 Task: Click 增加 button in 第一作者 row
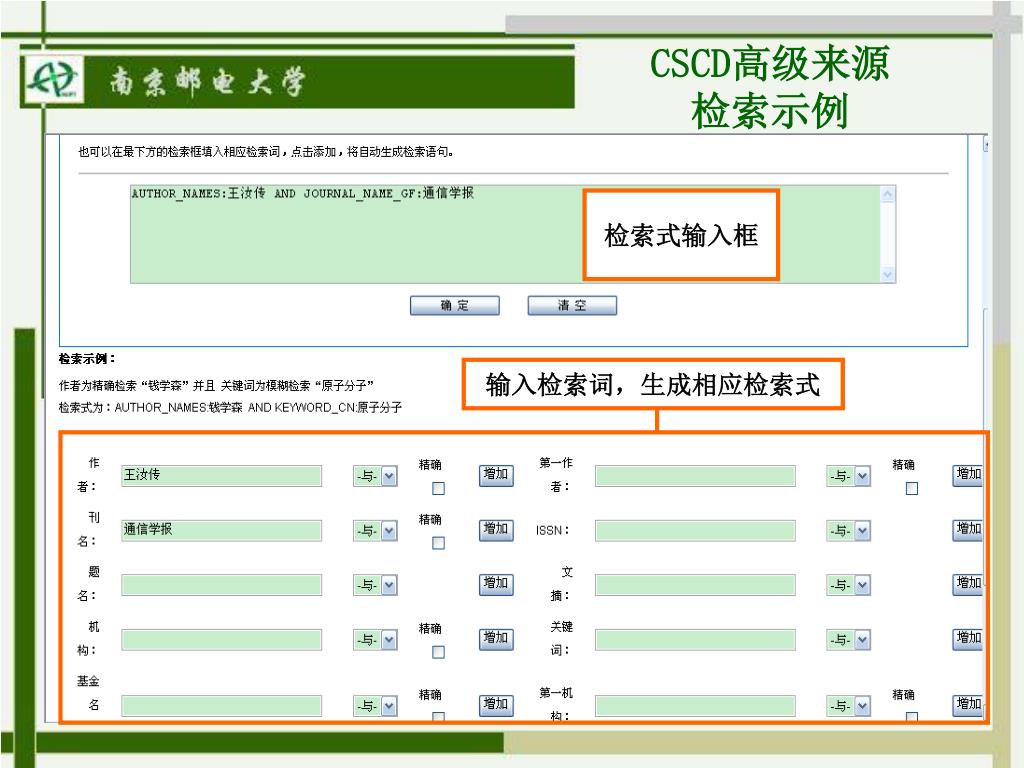coord(968,475)
